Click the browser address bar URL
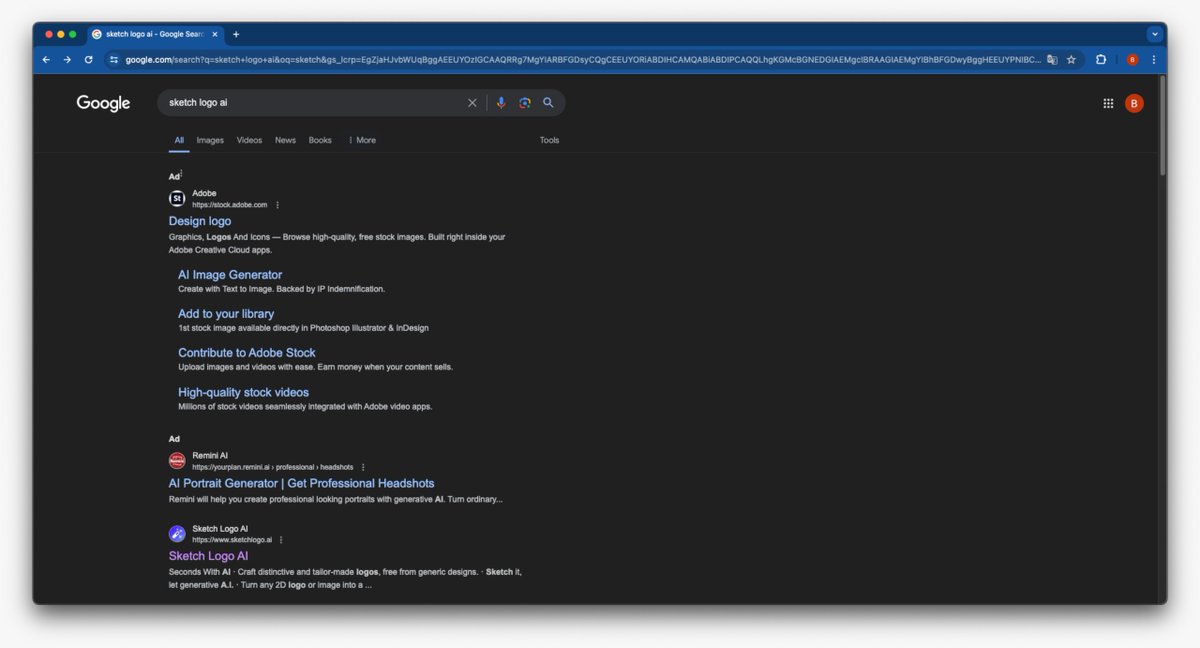 tap(582, 60)
